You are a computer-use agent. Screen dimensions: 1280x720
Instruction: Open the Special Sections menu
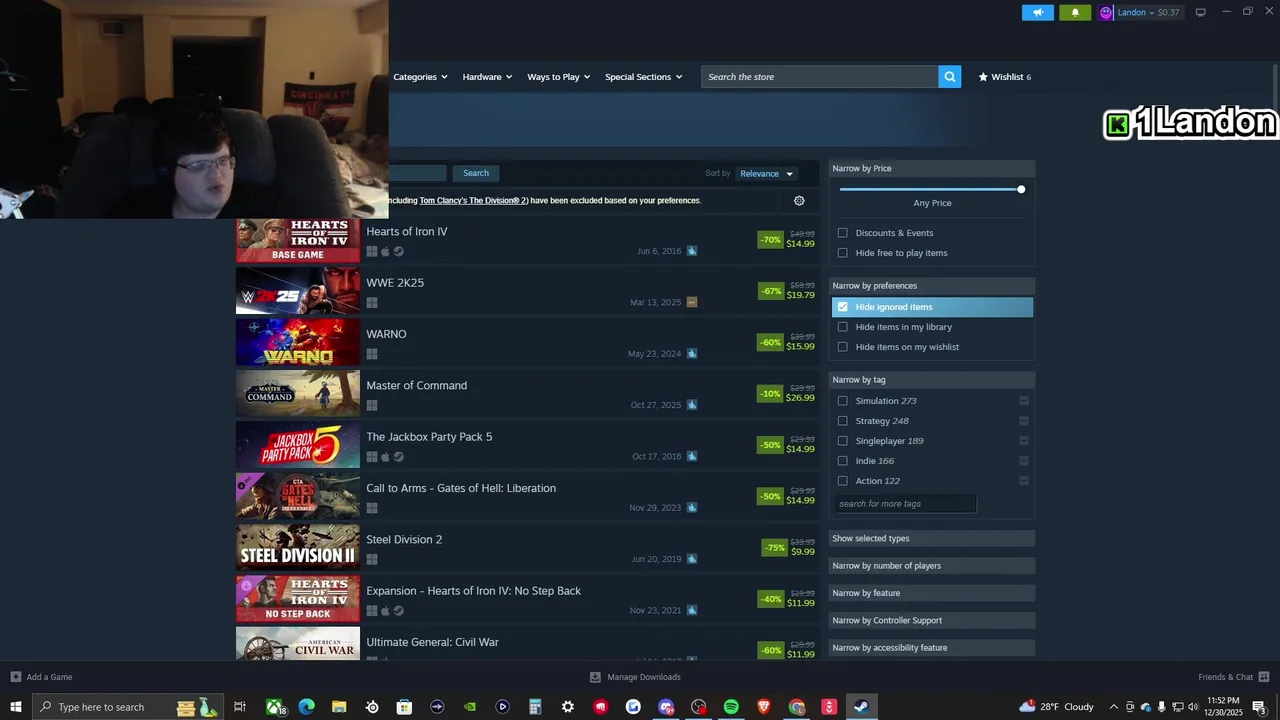[643, 77]
